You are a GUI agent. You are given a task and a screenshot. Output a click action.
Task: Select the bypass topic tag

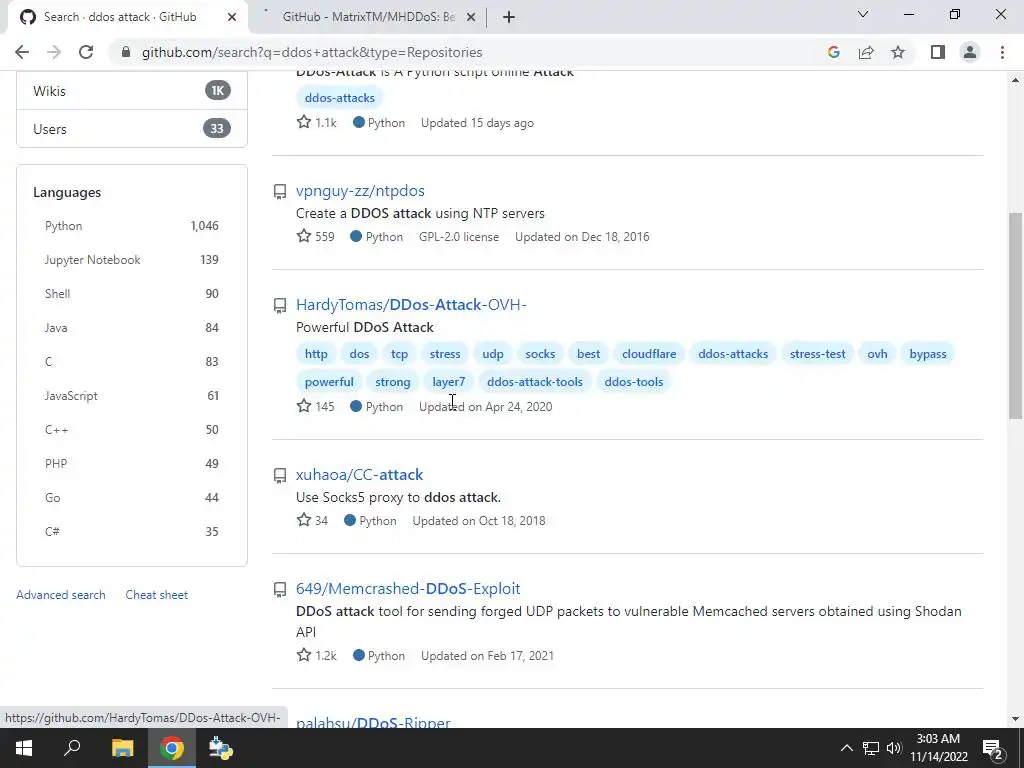pyautogui.click(x=927, y=354)
